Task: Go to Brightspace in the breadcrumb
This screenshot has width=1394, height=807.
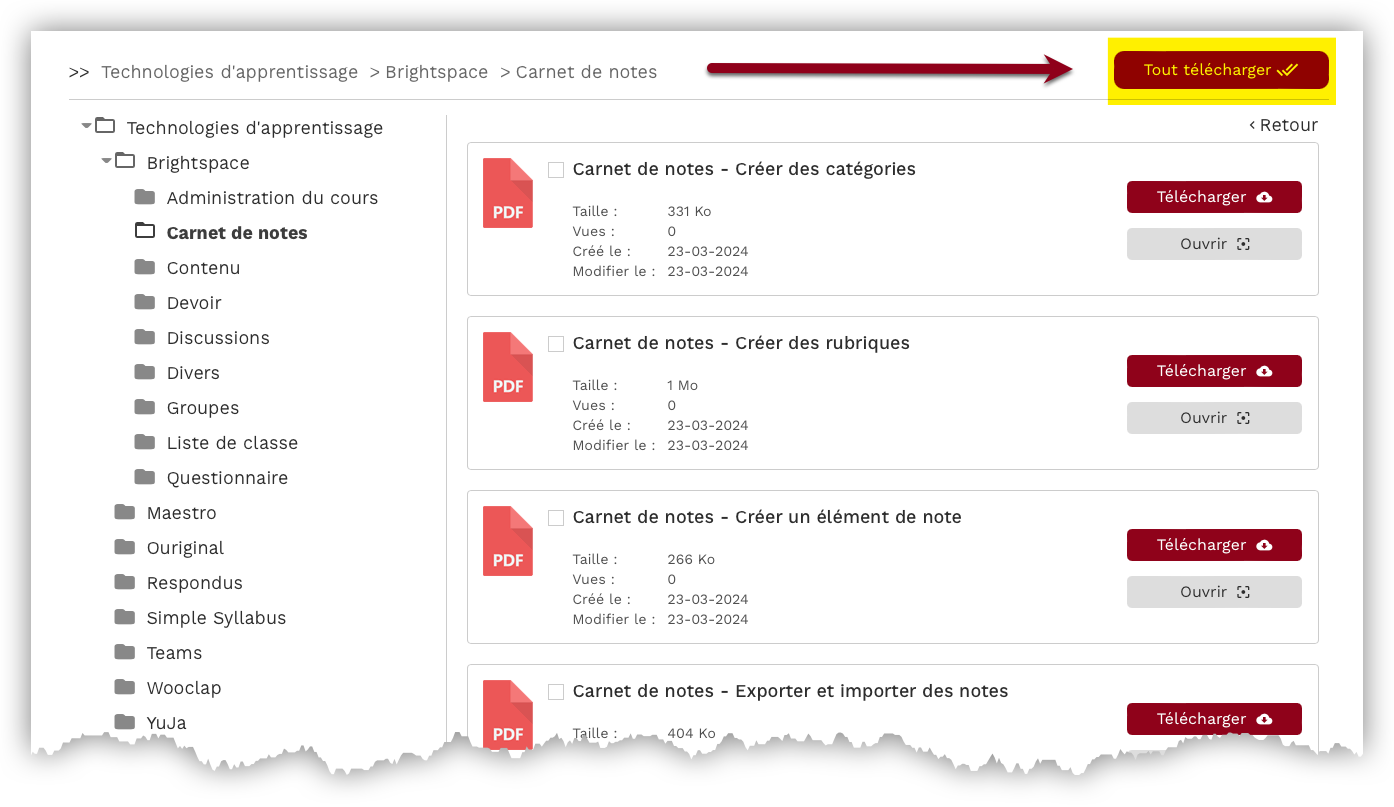Action: click(436, 72)
